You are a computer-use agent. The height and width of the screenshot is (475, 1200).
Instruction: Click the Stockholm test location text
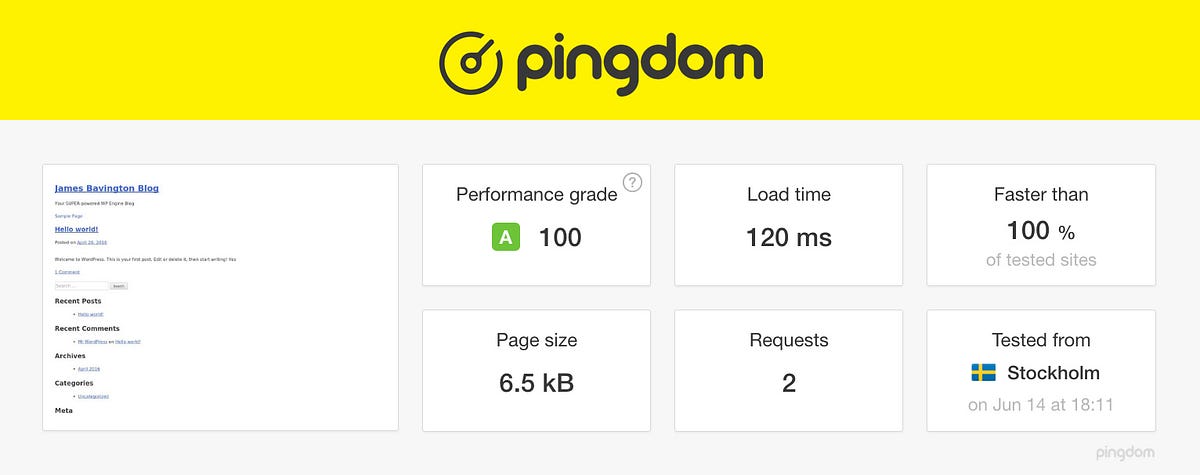(1053, 373)
